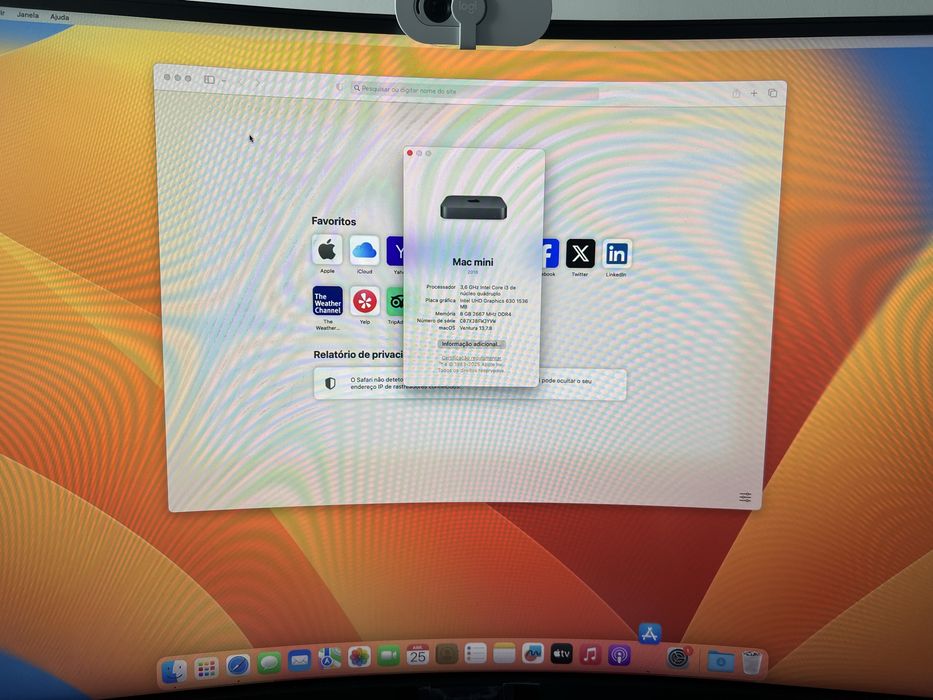Click the blue App Store icon
The width and height of the screenshot is (933, 700).
pyautogui.click(x=649, y=633)
